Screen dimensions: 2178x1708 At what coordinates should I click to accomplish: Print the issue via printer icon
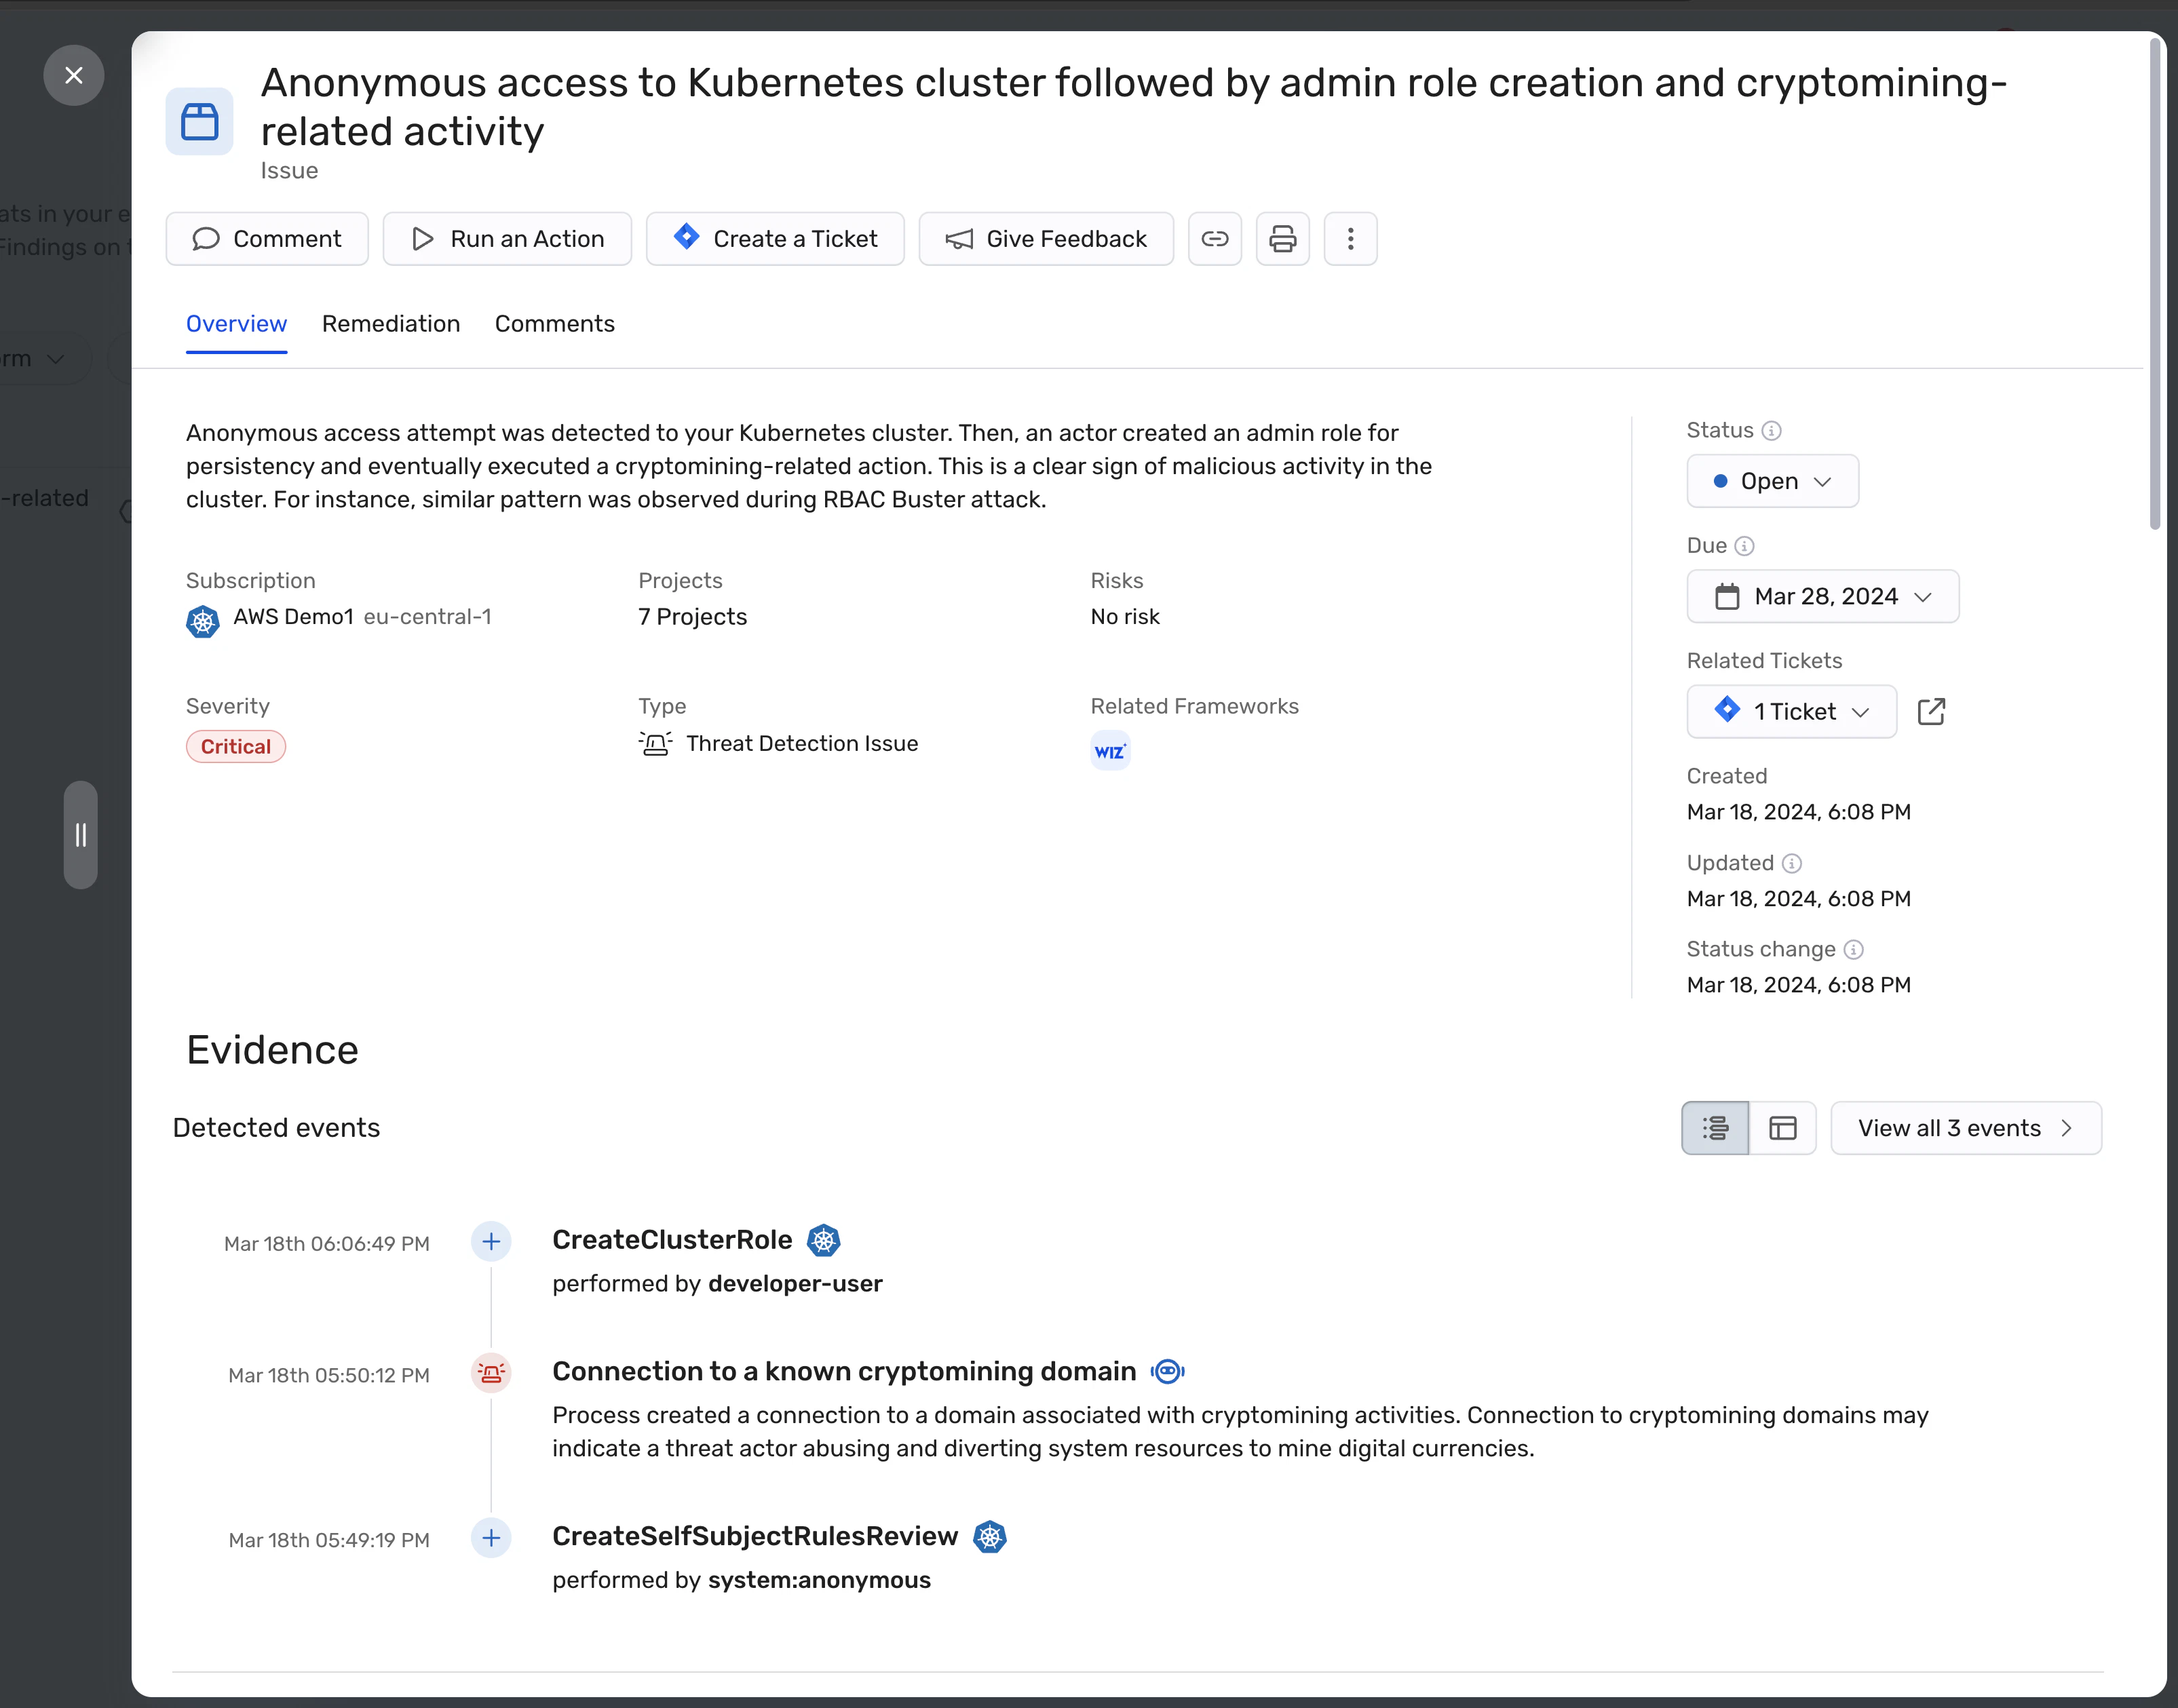(x=1282, y=239)
